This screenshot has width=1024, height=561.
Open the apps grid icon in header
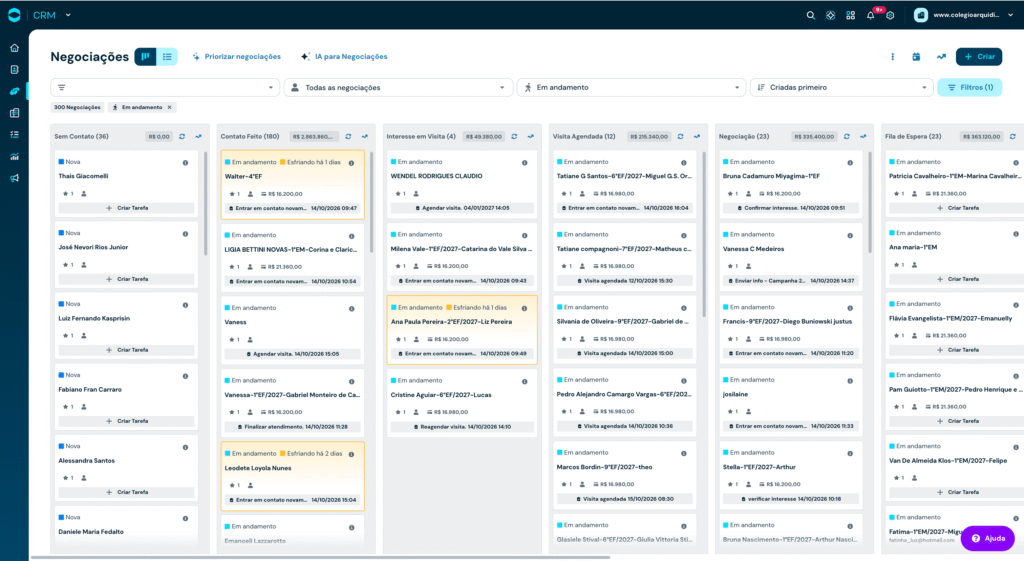pyautogui.click(x=850, y=15)
